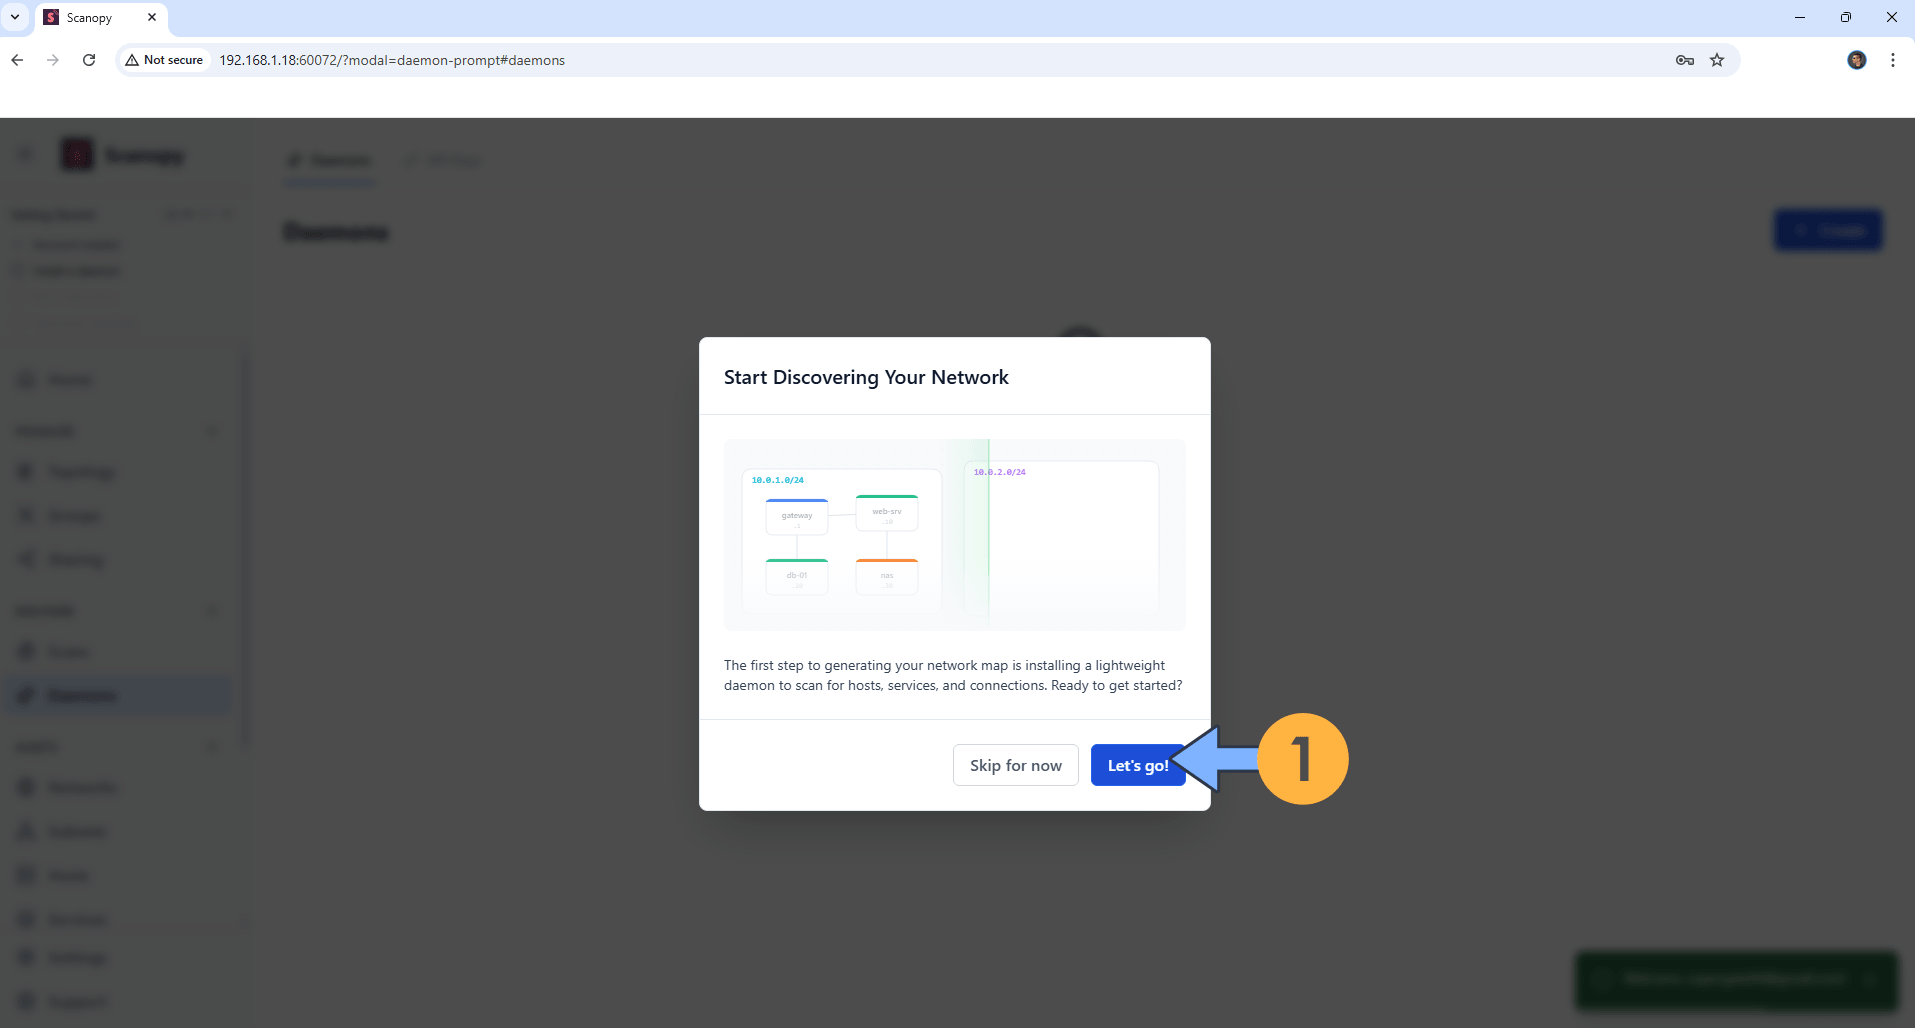Check the second Getting Started checklist item

click(x=18, y=270)
